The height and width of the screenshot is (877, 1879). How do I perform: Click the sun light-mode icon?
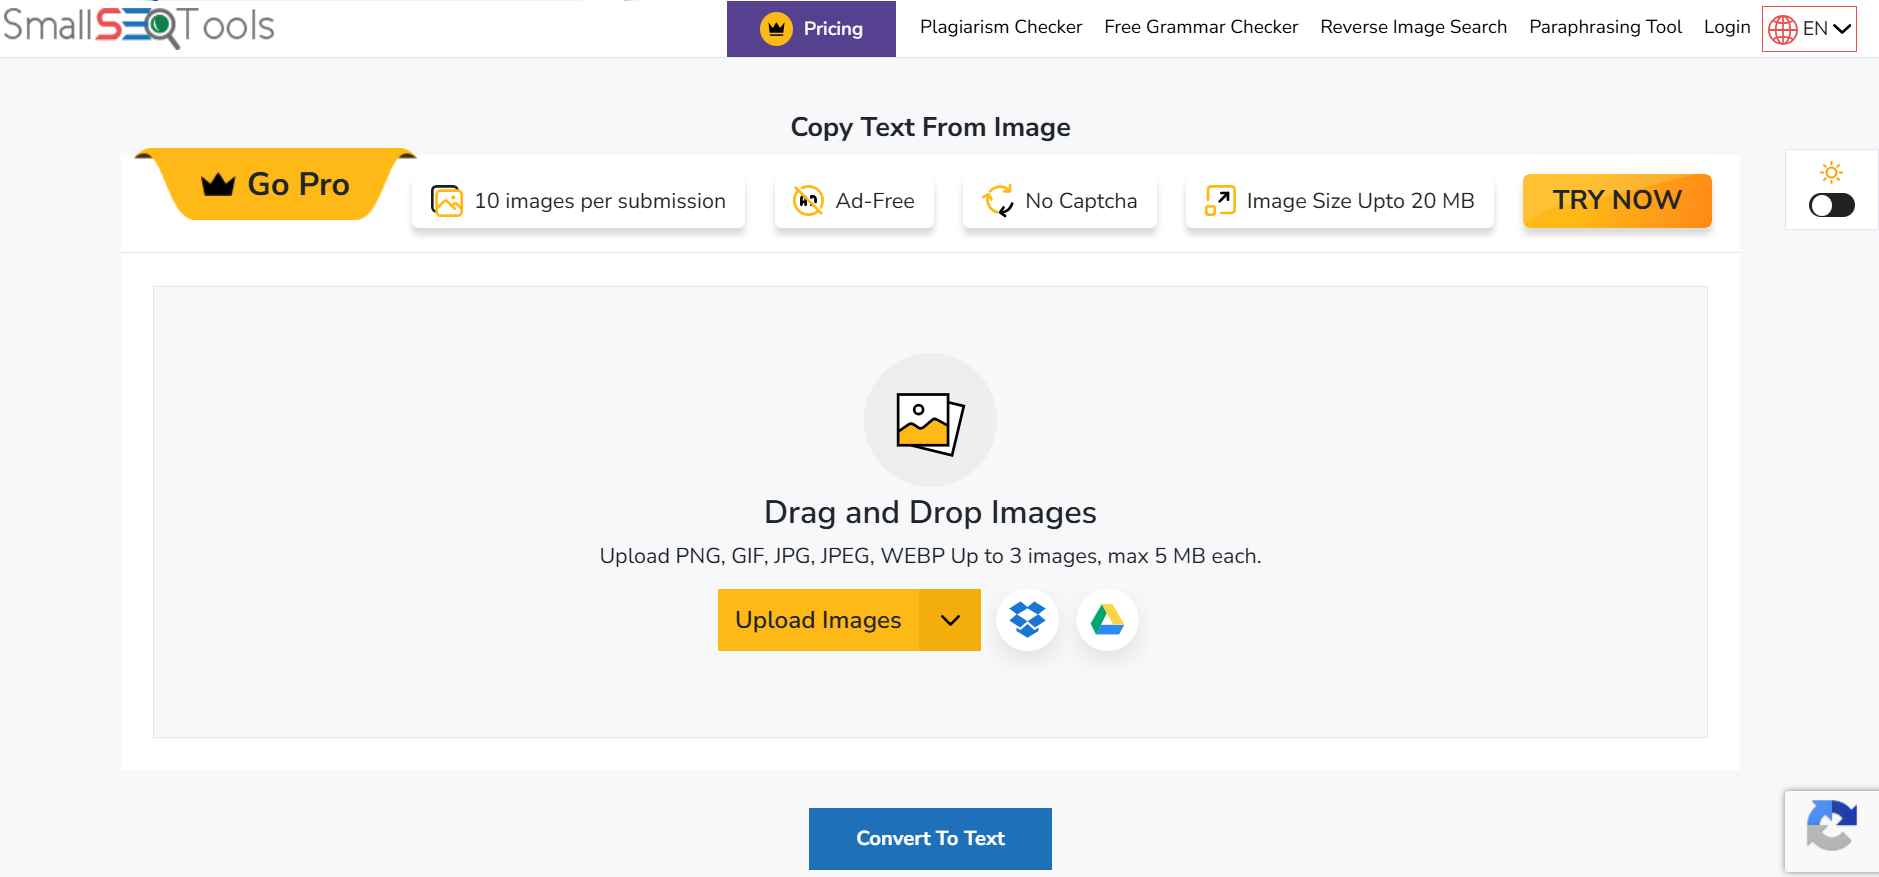coord(1832,173)
